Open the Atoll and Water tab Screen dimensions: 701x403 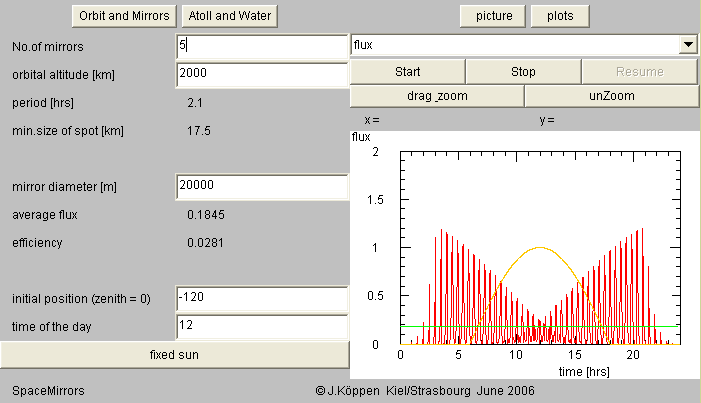pyautogui.click(x=231, y=16)
